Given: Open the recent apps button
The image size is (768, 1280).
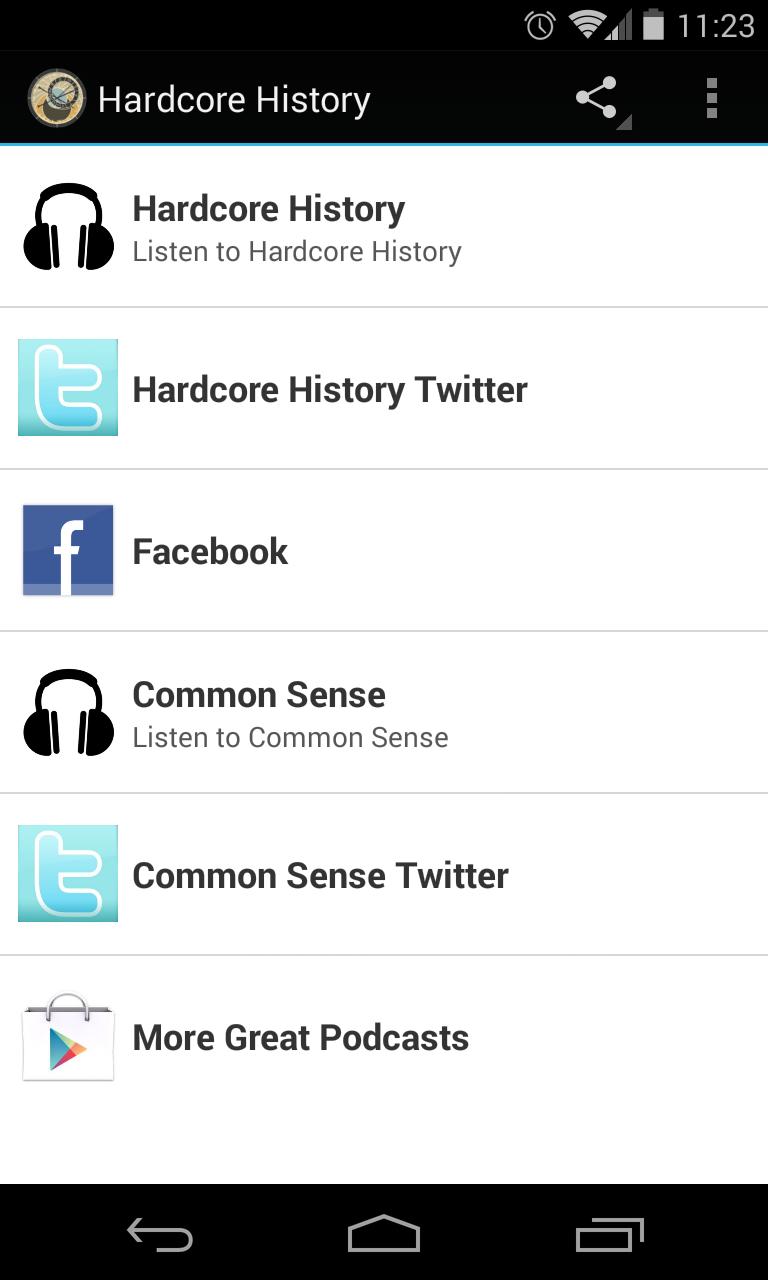Looking at the screenshot, I should pos(610,1234).
